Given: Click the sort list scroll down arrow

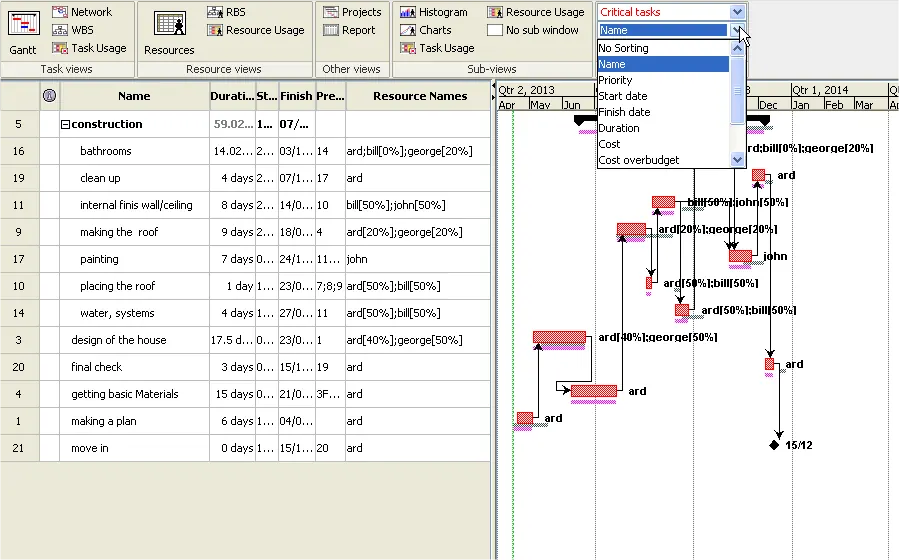Looking at the screenshot, I should (738, 160).
